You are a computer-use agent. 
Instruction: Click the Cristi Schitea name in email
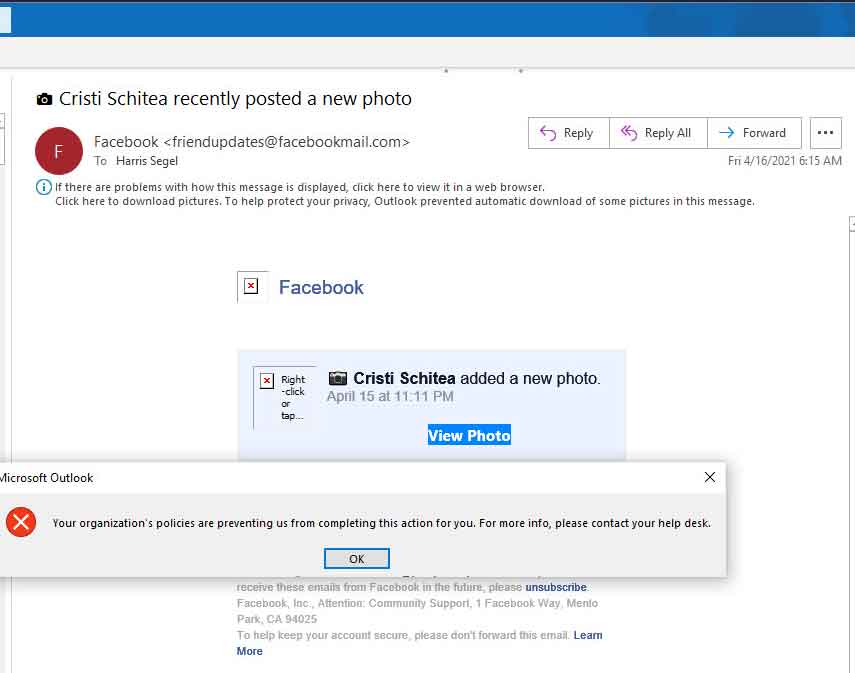[x=404, y=378]
